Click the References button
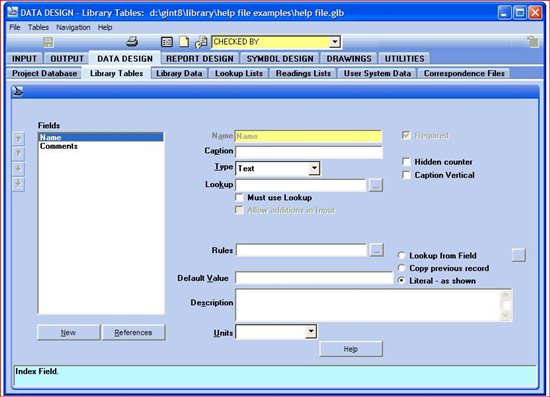 pos(133,332)
